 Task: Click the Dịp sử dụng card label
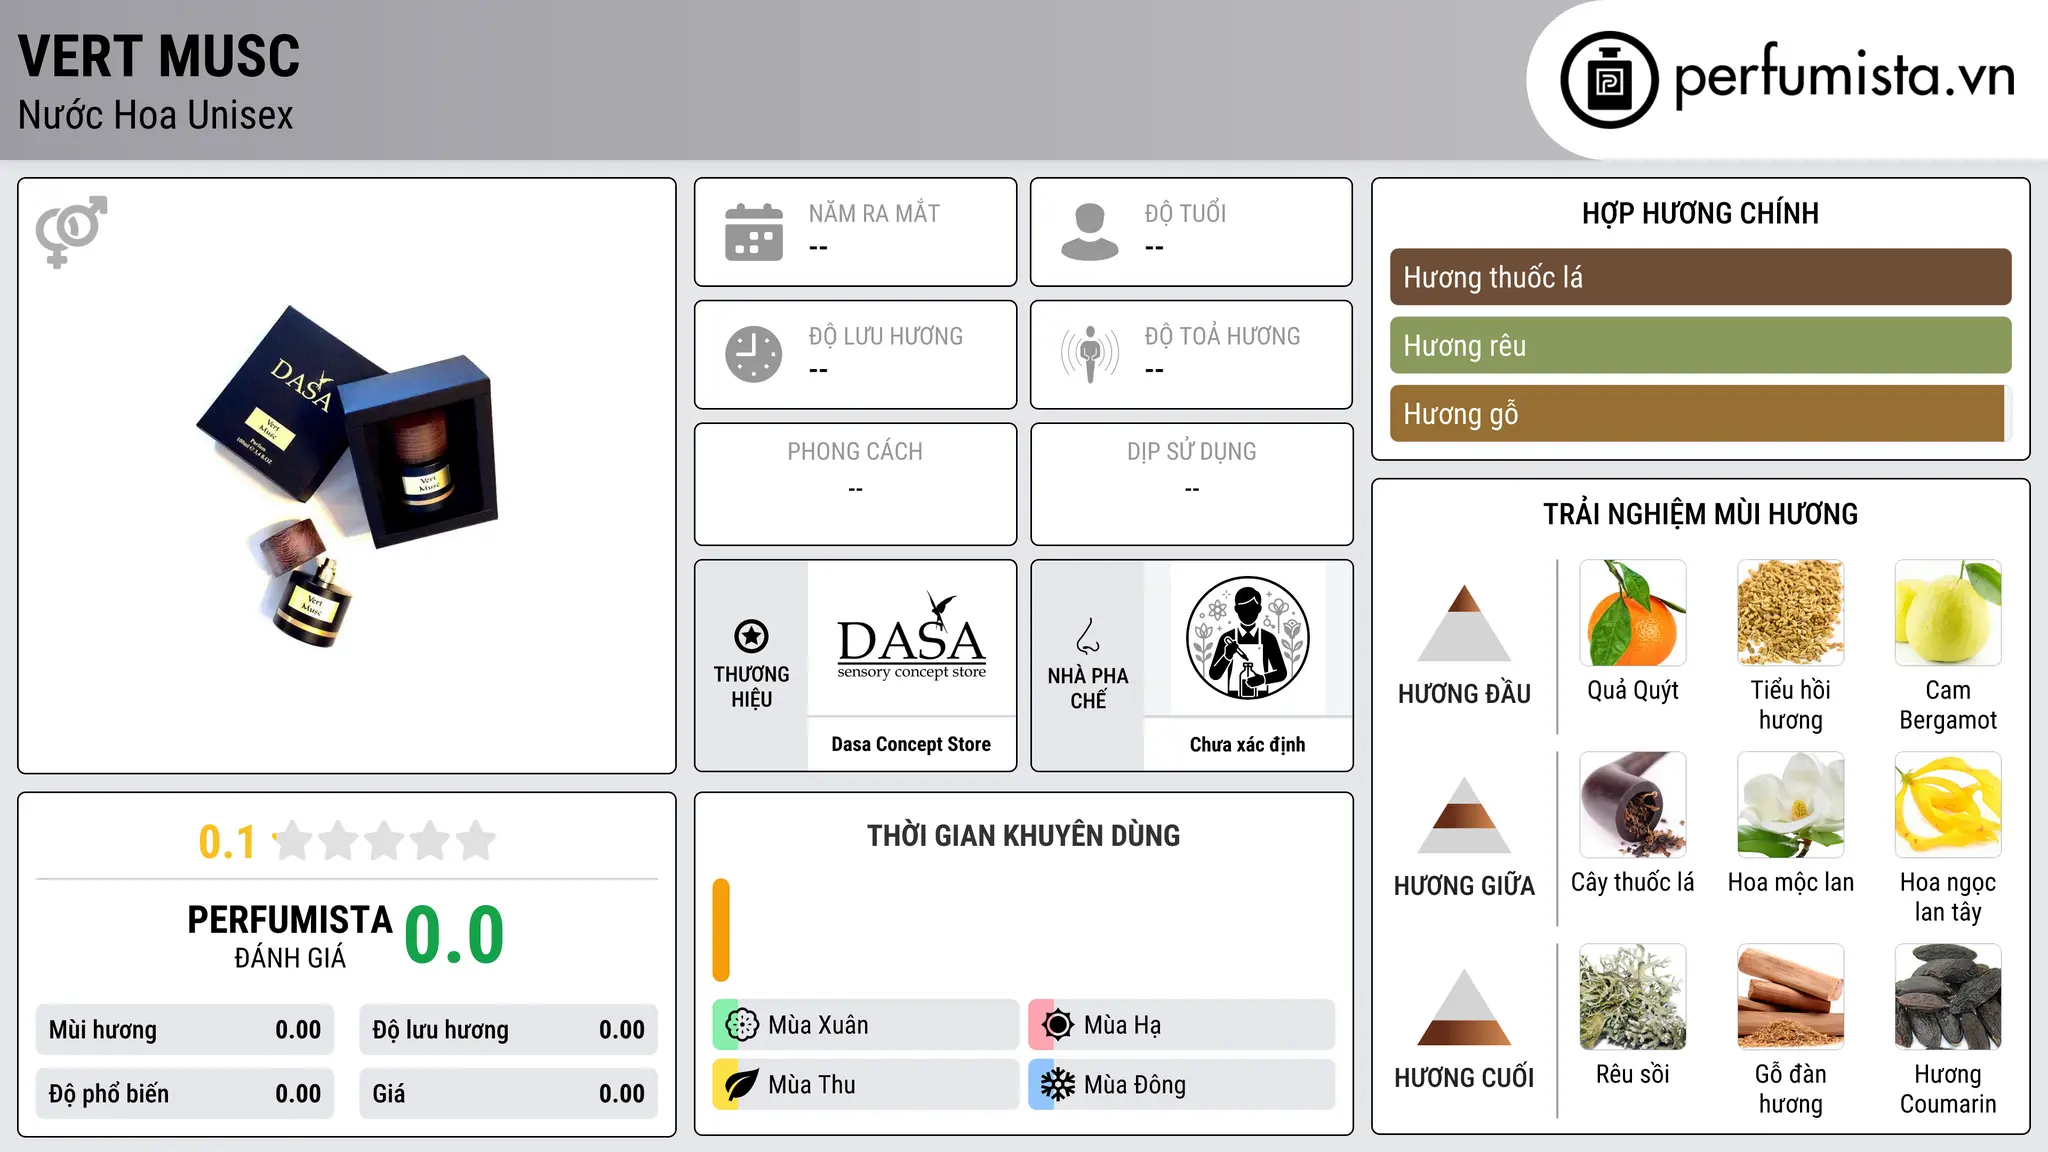[1191, 452]
